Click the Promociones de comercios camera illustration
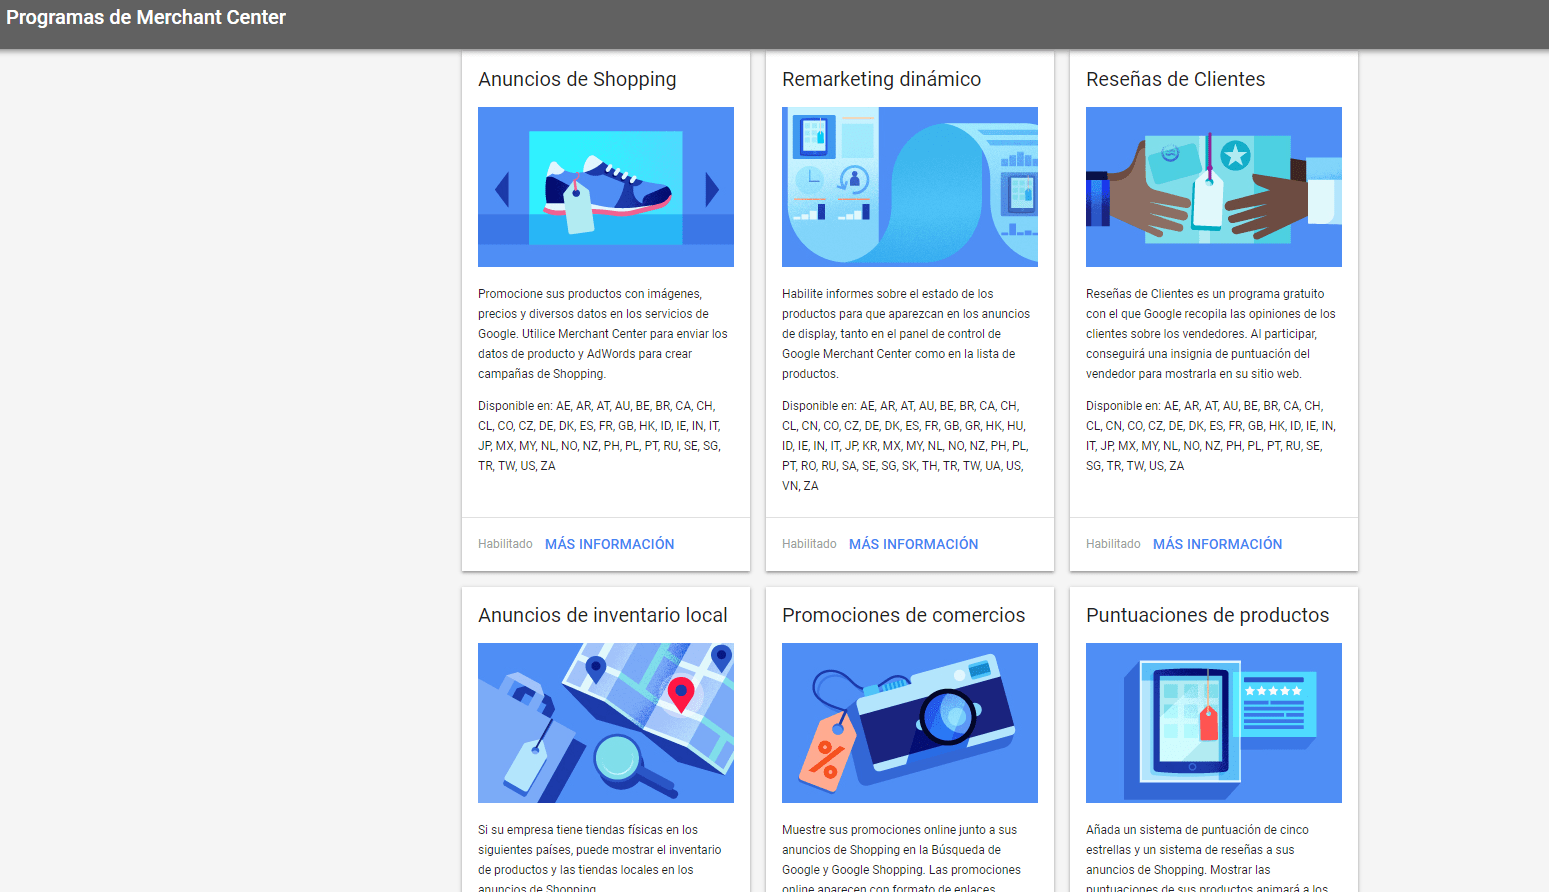The image size is (1549, 892). pyautogui.click(x=910, y=723)
